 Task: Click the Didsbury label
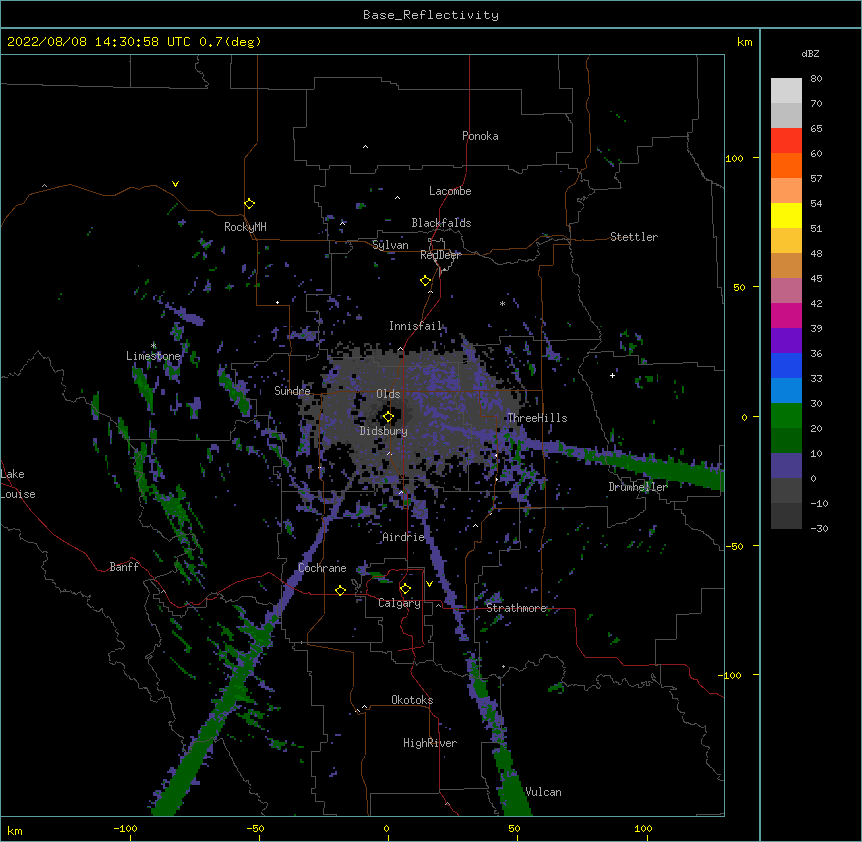pyautogui.click(x=384, y=431)
